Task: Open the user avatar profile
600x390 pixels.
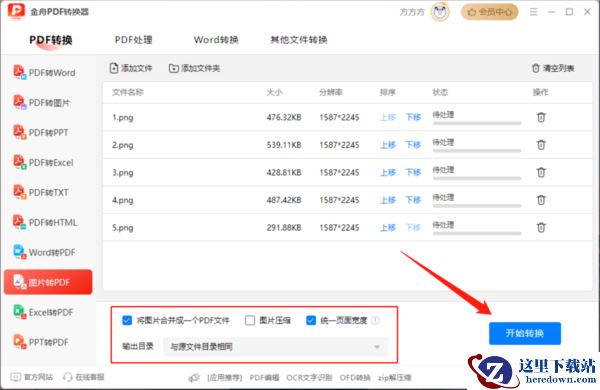Action: click(x=440, y=12)
